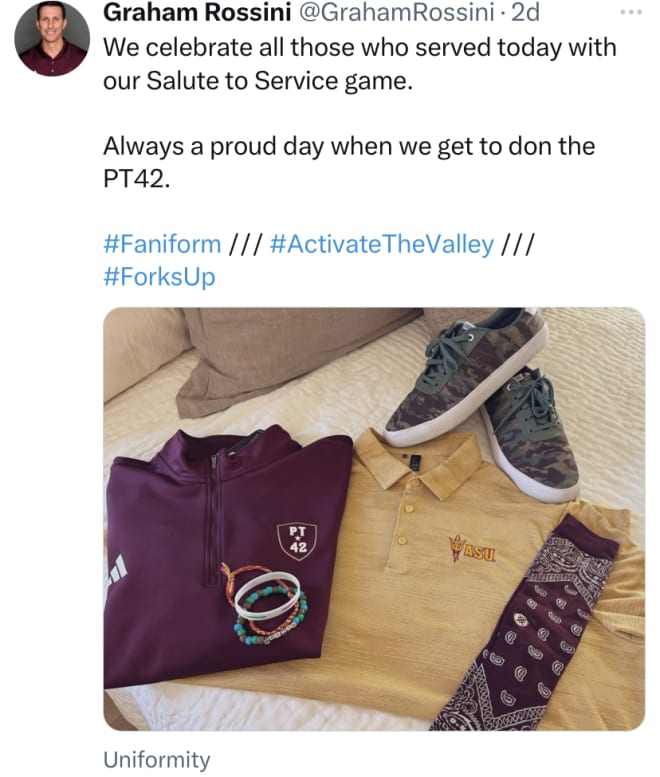Image resolution: width=660 pixels, height=777 pixels.
Task: Click the stacked bracelets in the photo
Action: tap(266, 602)
